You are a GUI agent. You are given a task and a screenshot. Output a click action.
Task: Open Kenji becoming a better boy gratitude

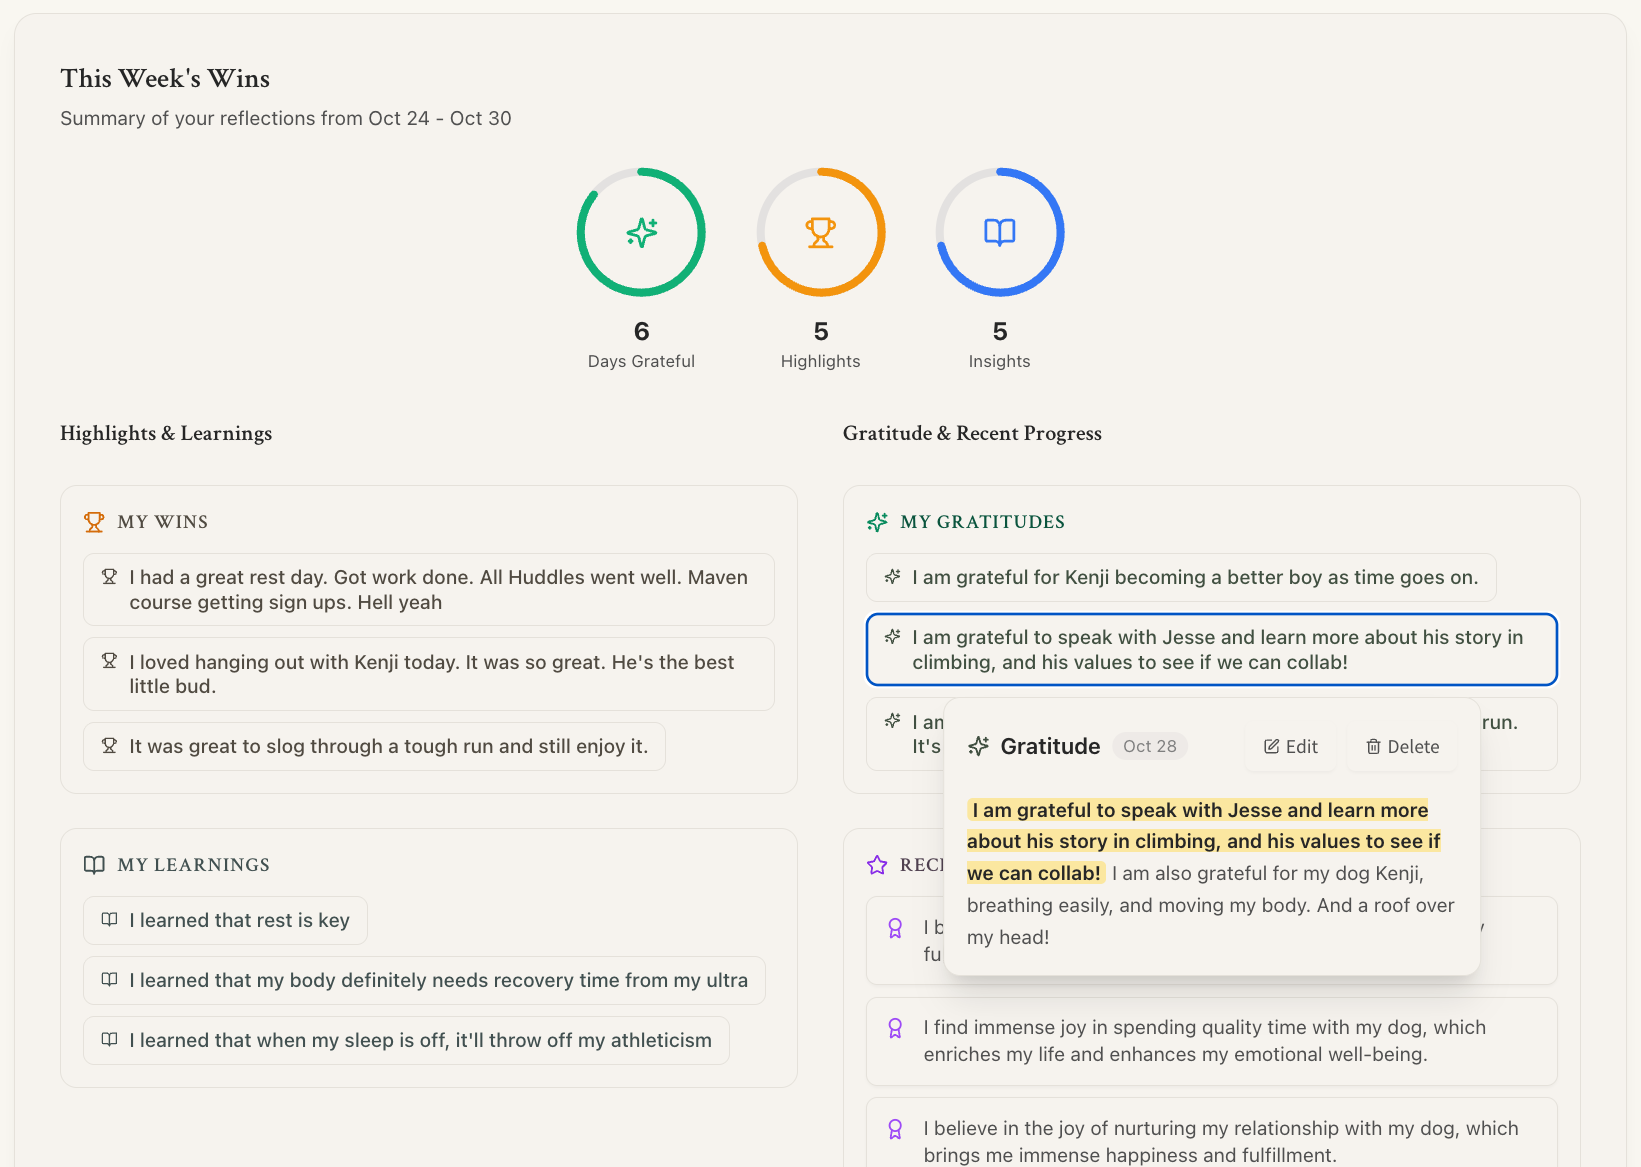point(1181,578)
